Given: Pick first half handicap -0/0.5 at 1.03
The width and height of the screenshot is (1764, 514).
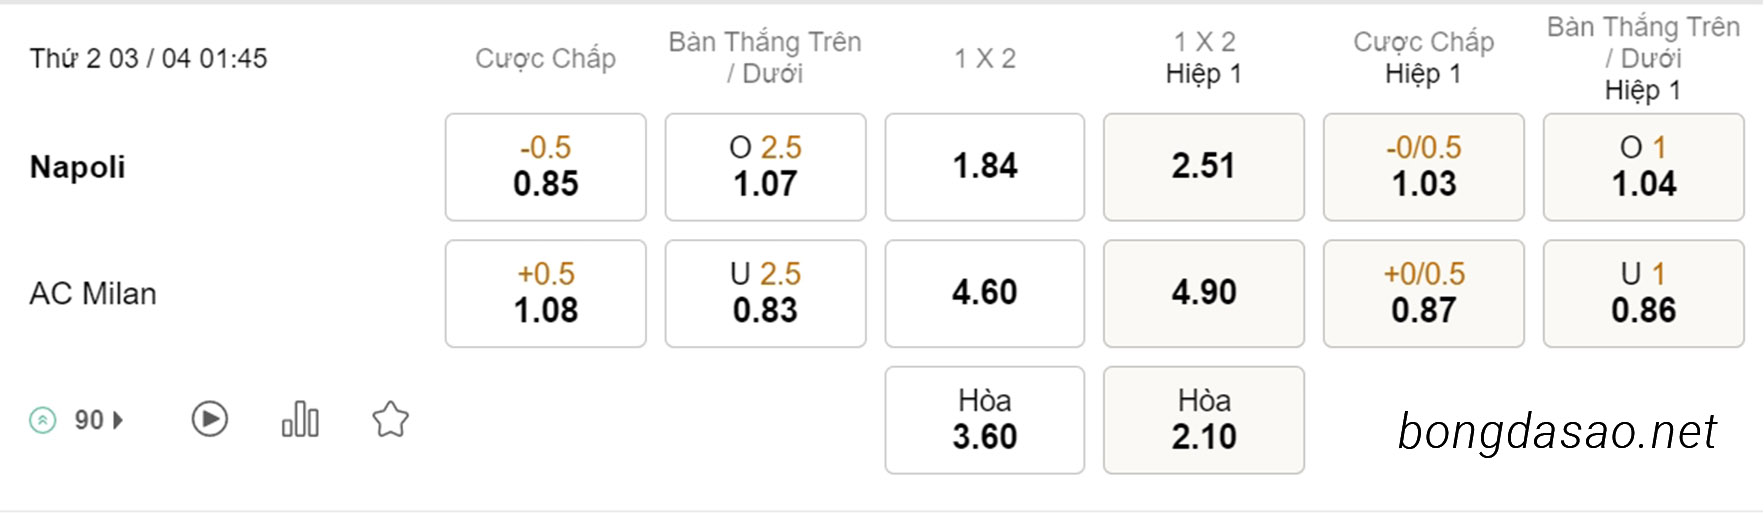Looking at the screenshot, I should (x=1424, y=167).
